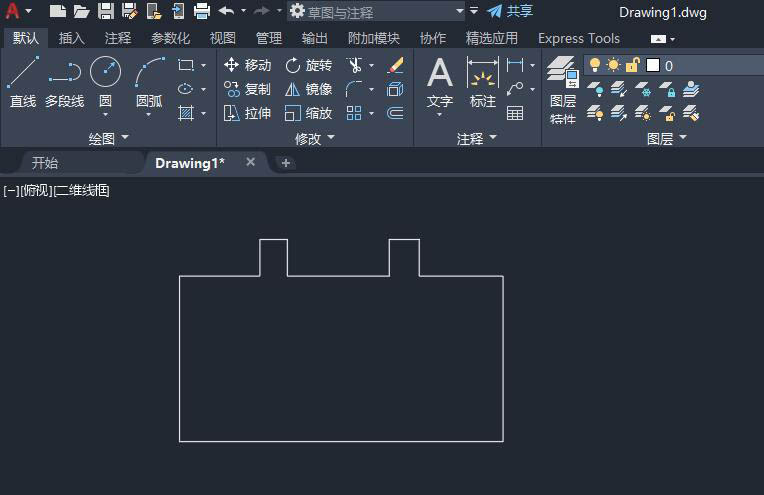
Task: Add a new drawing tab with plus
Action: click(286, 163)
